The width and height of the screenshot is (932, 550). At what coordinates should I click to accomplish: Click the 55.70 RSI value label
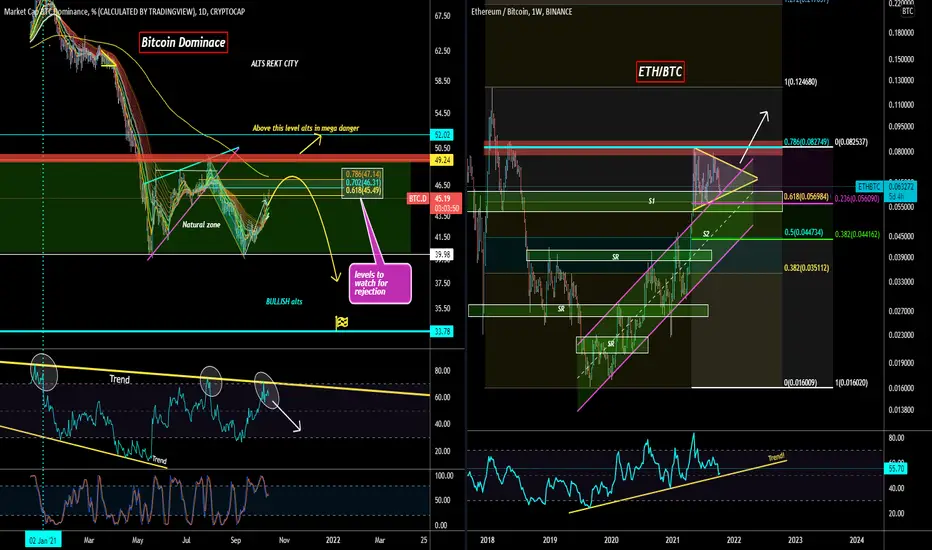click(x=896, y=469)
